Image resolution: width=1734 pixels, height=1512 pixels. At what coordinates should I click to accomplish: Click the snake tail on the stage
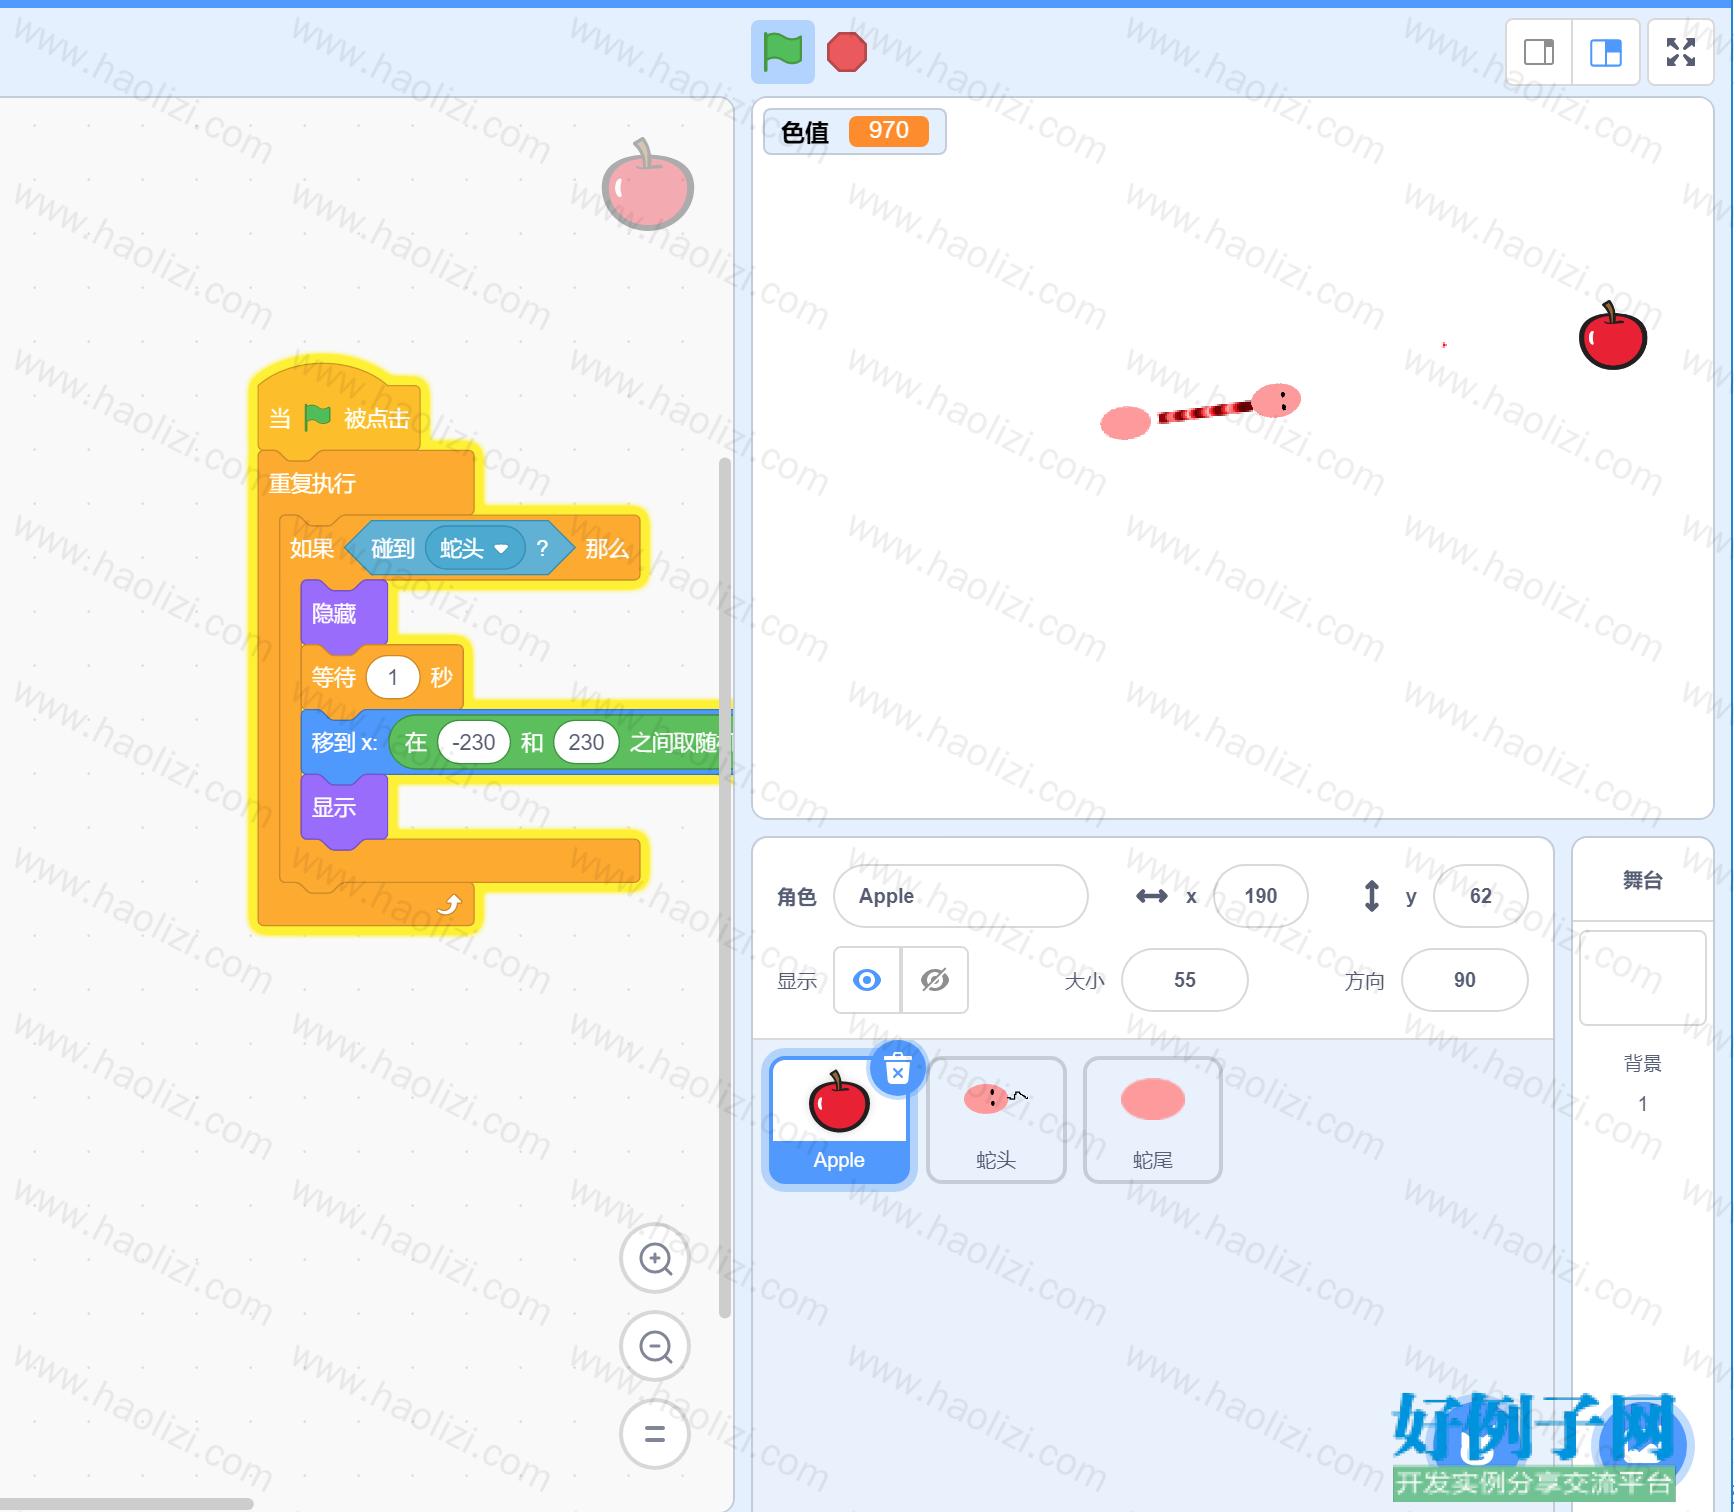[x=1125, y=422]
